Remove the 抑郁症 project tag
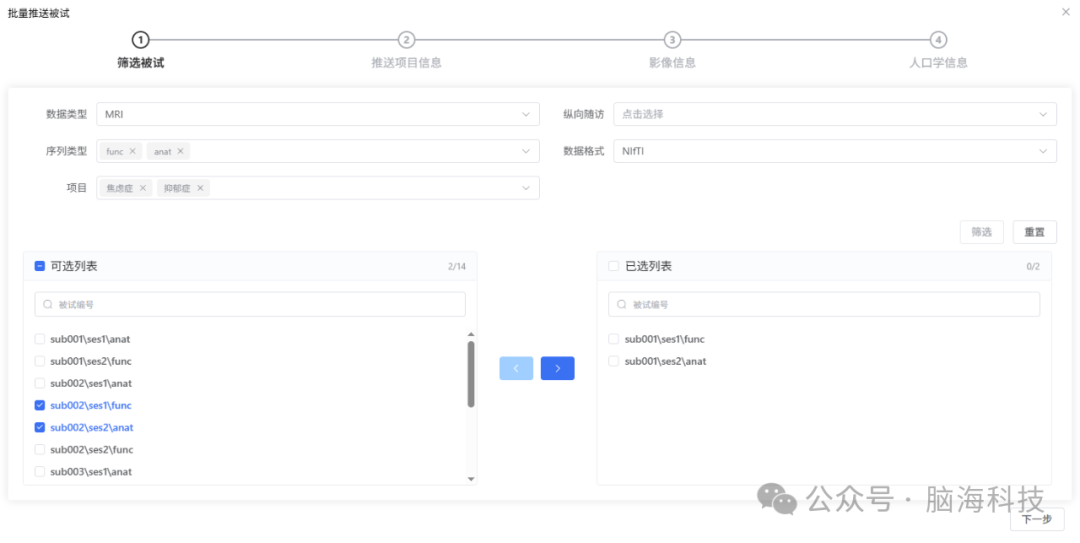 pos(200,188)
